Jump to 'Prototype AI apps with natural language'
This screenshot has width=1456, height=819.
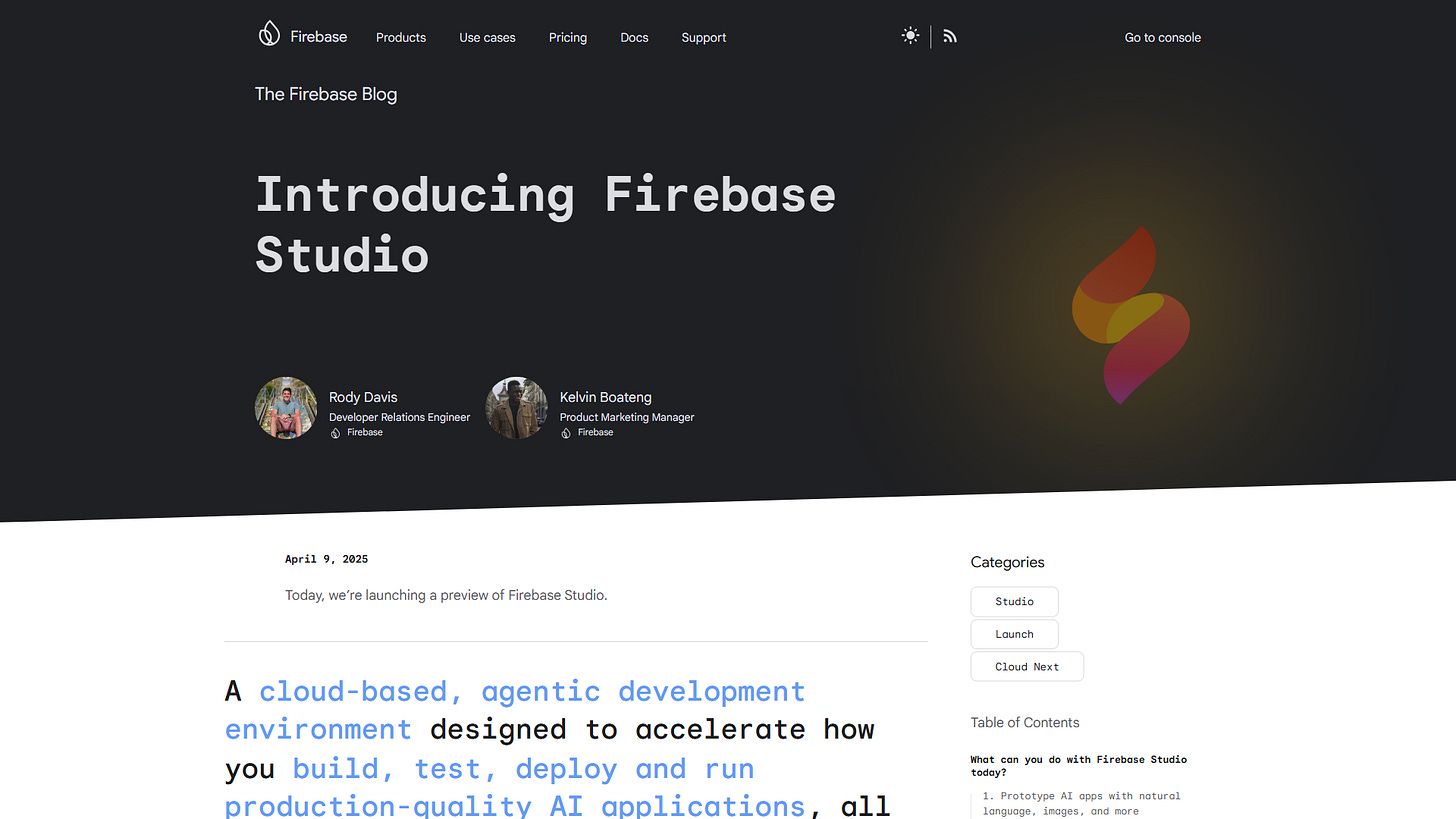coord(1081,804)
